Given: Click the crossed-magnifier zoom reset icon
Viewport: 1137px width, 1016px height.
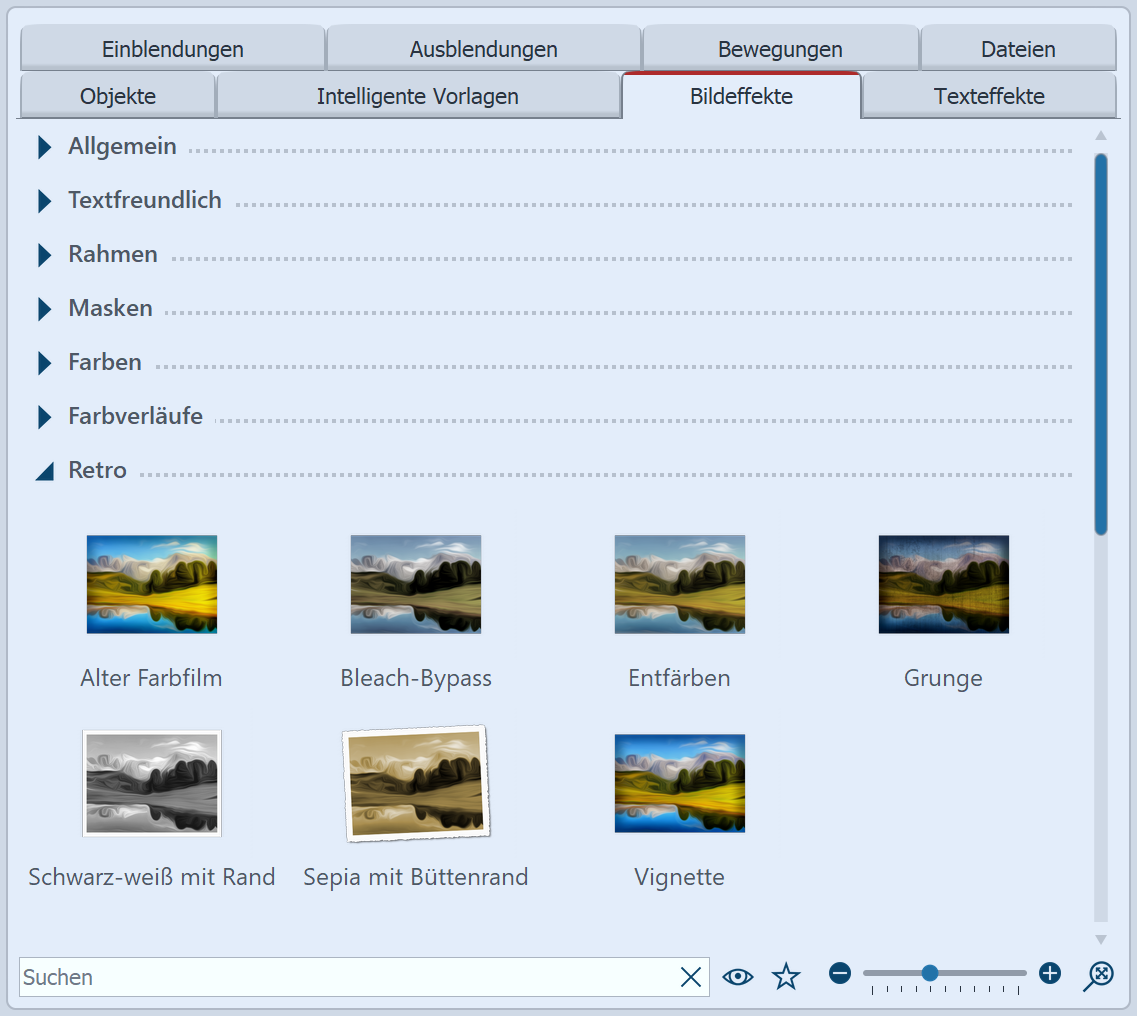Looking at the screenshot, I should click(1098, 976).
